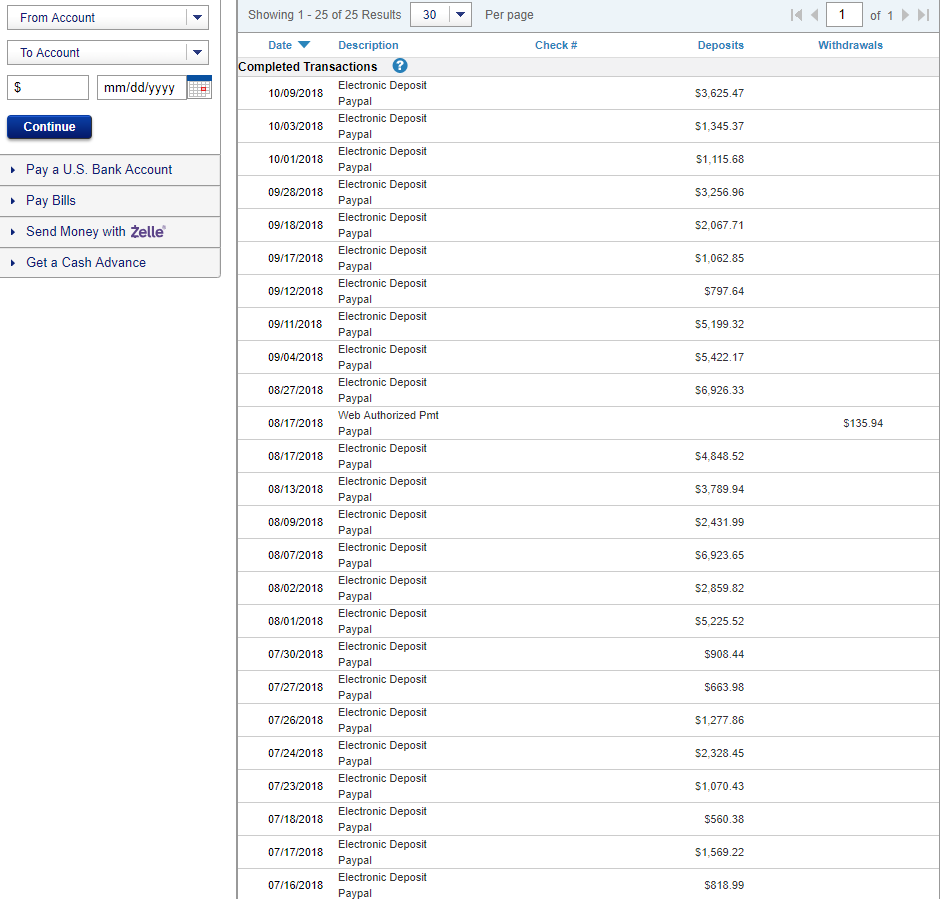Click the Showing 1 - 25 of 25 Results text

324,14
